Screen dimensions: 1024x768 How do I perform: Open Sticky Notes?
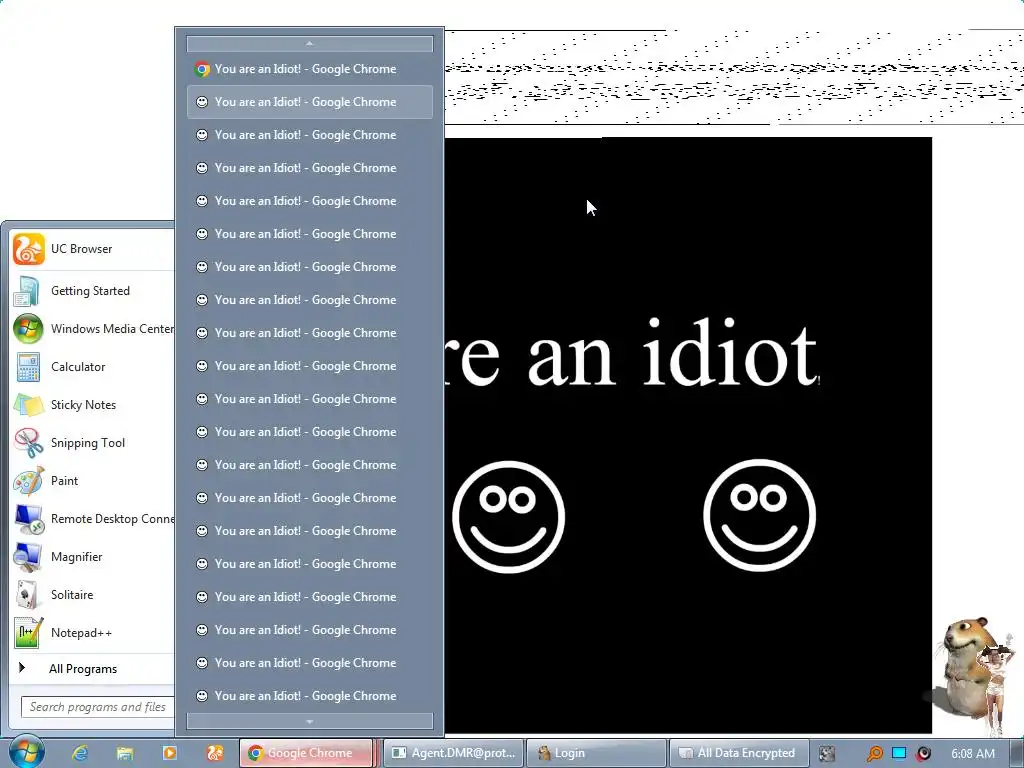[92, 404]
